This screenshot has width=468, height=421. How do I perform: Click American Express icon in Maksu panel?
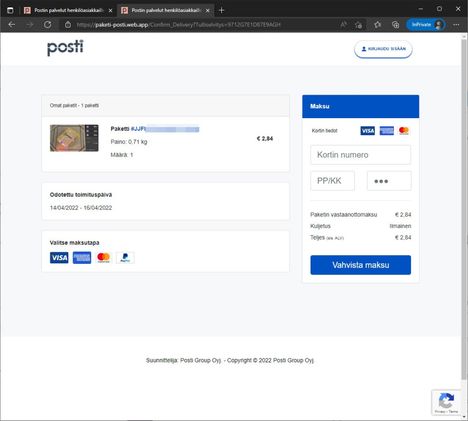pos(387,131)
